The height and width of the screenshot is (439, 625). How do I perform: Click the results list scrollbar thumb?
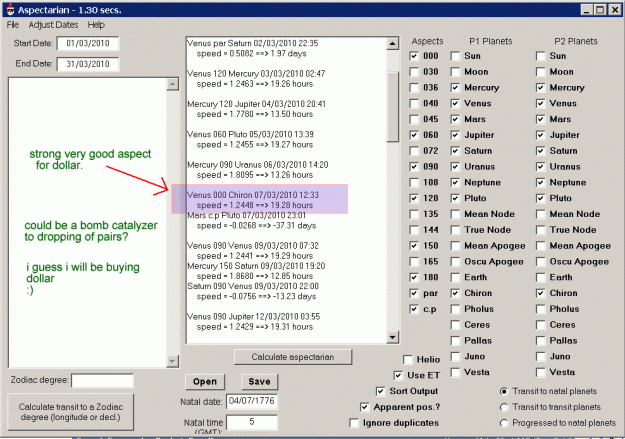[x=393, y=106]
